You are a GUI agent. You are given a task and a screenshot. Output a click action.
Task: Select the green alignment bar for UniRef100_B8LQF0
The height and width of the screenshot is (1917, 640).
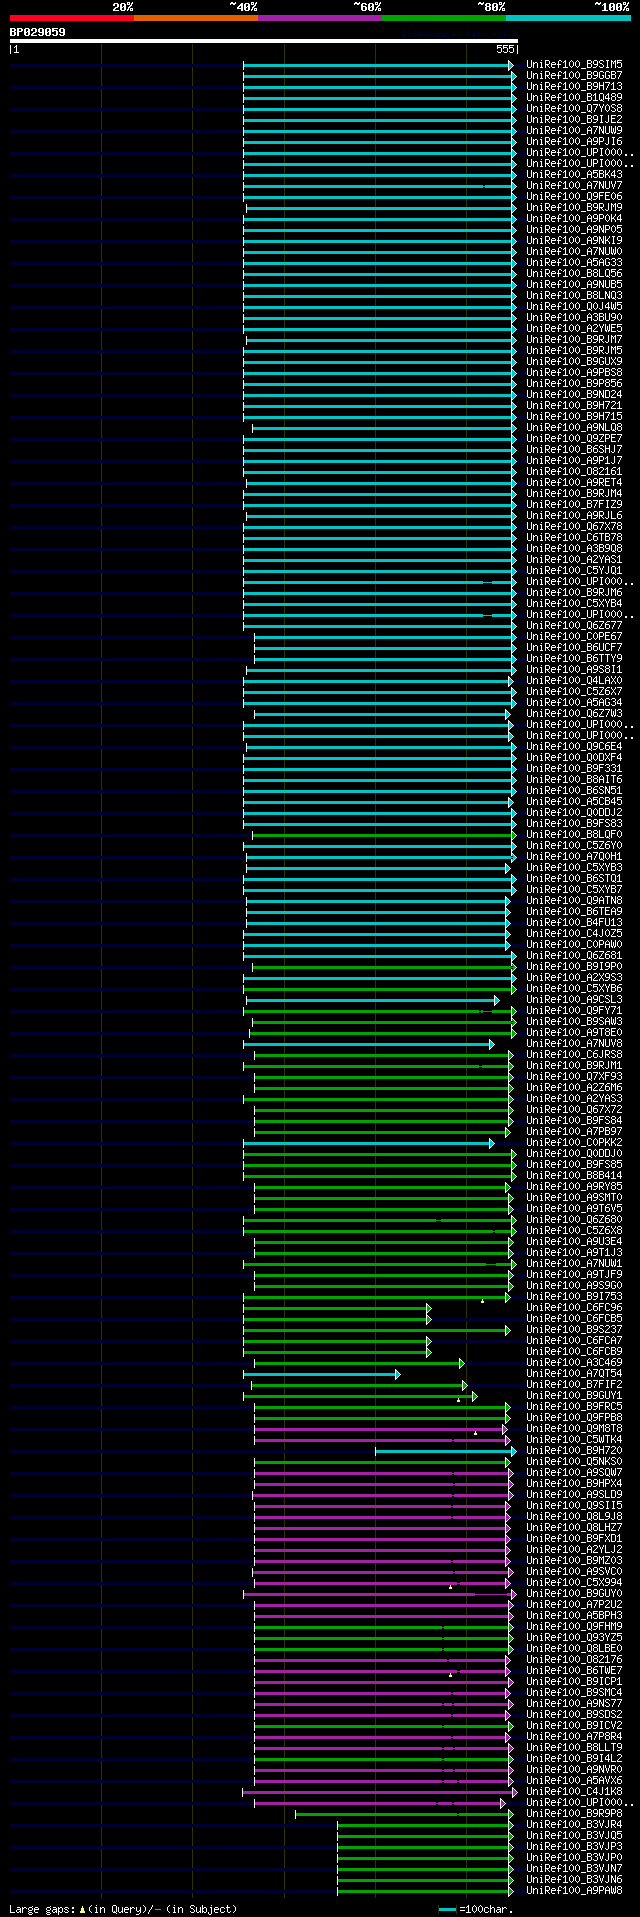point(382,835)
